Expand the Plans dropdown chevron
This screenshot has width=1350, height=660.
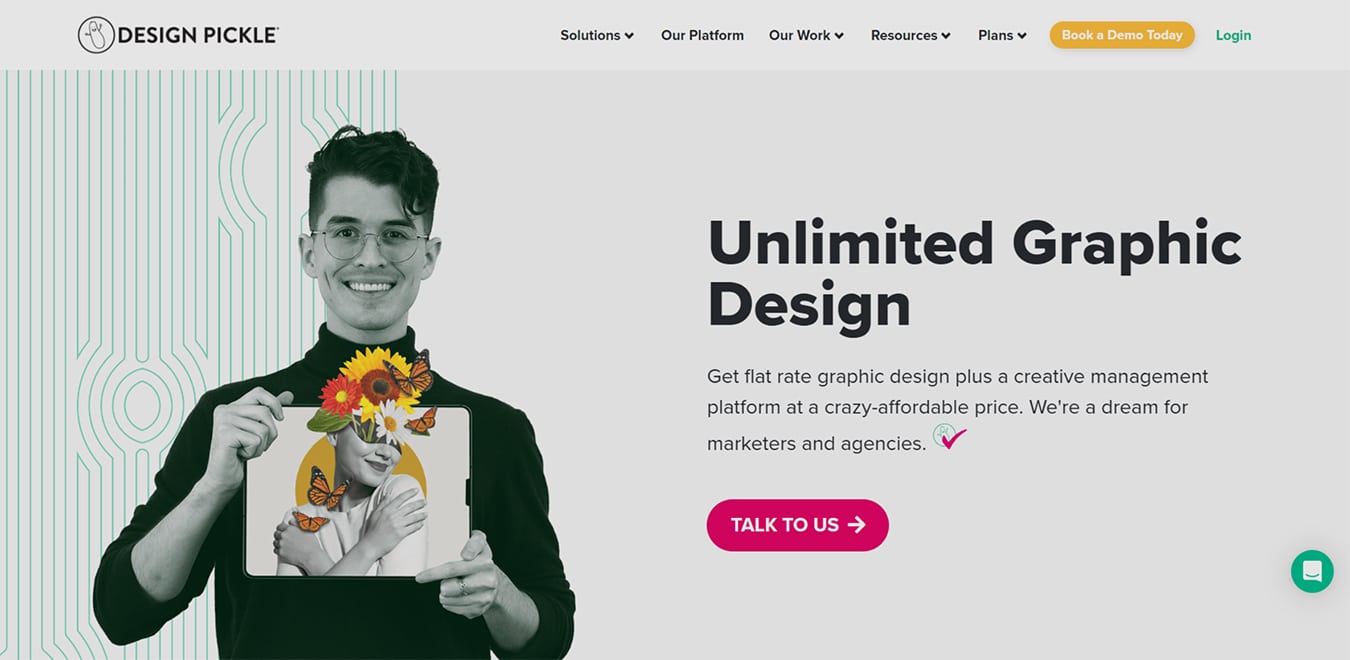tap(1022, 36)
